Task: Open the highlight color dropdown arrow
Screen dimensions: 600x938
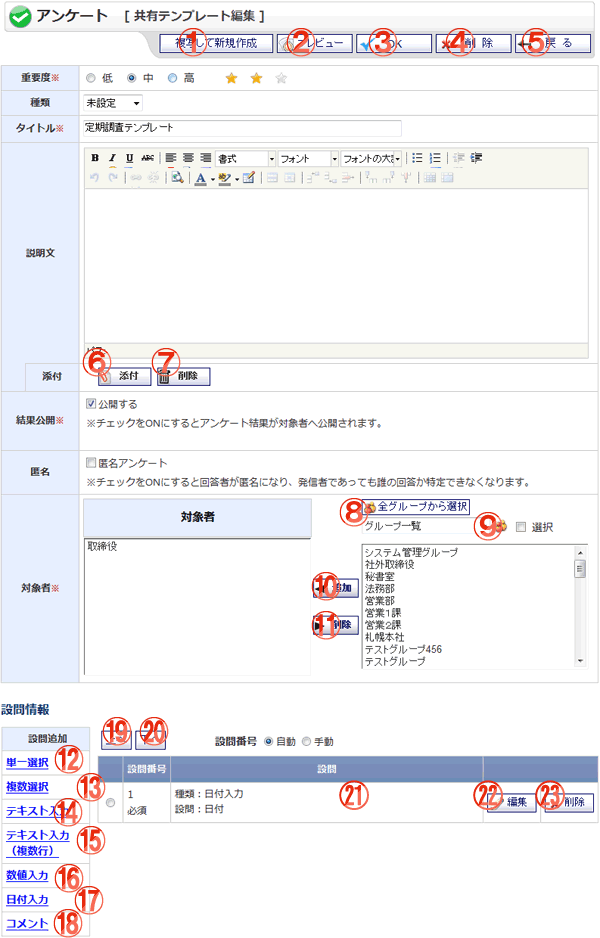Action: (x=237, y=178)
